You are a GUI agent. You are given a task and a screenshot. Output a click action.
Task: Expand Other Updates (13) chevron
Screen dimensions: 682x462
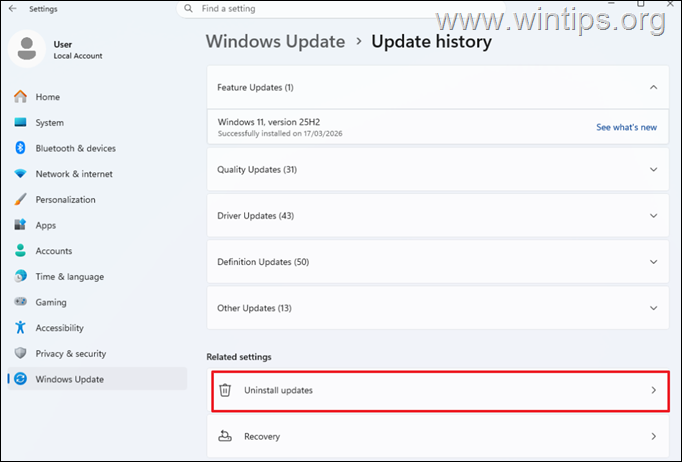(653, 308)
